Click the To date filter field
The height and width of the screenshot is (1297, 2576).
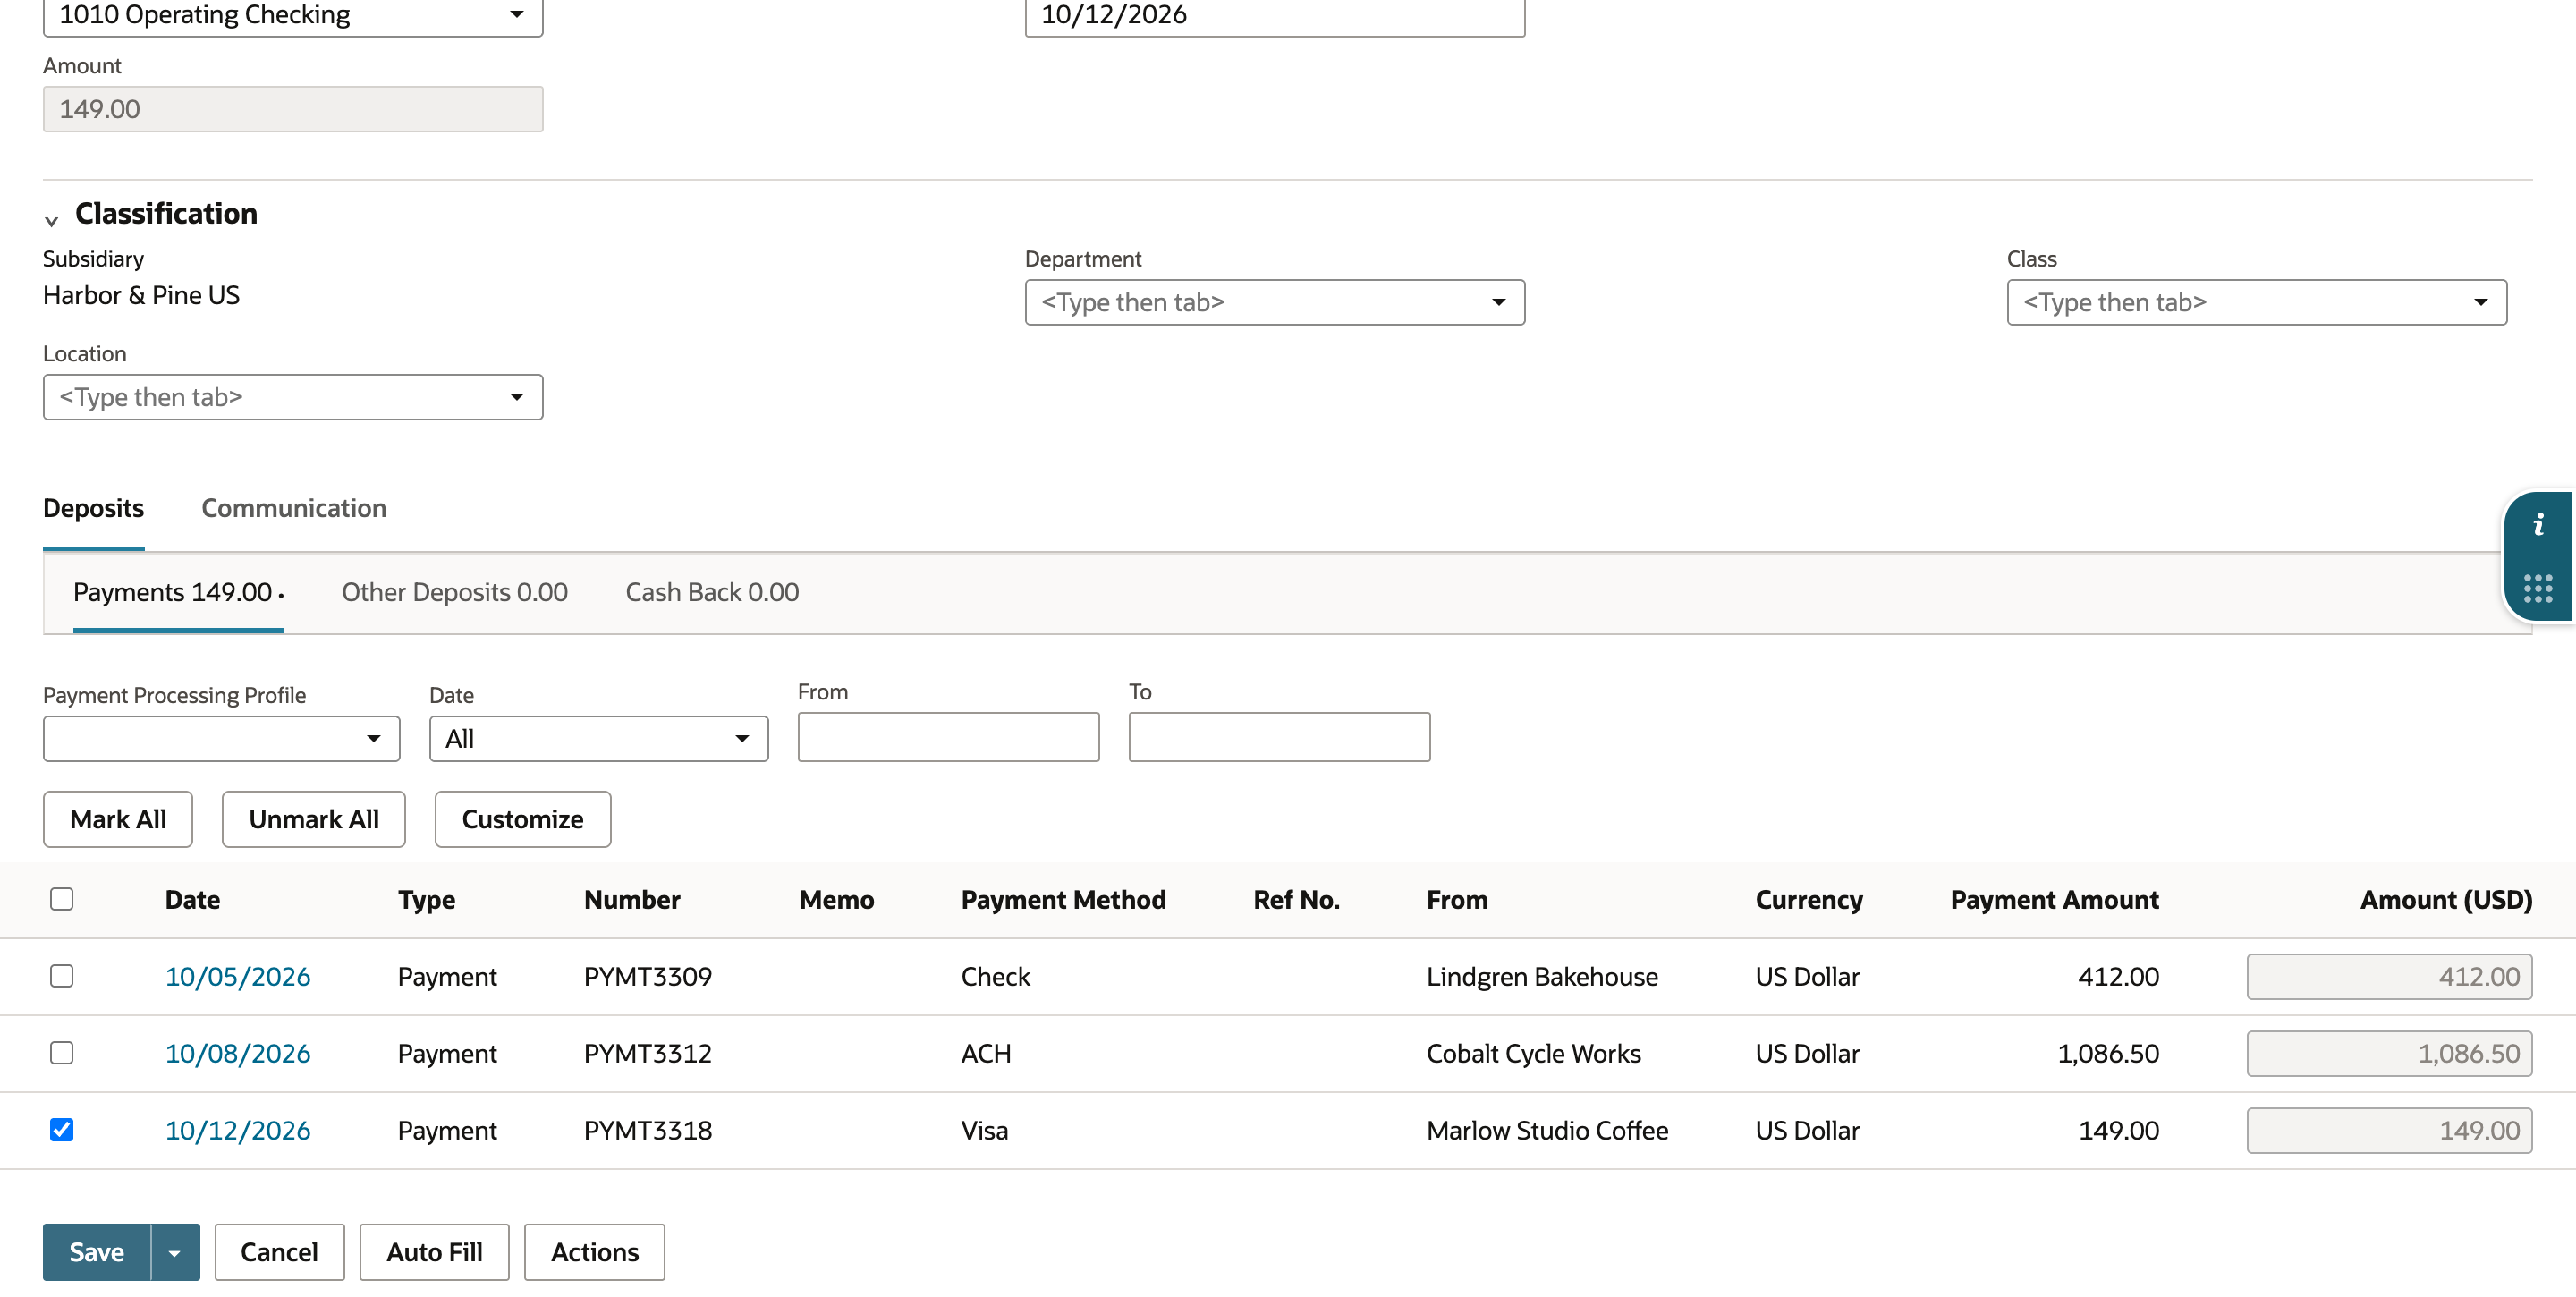pos(1279,737)
